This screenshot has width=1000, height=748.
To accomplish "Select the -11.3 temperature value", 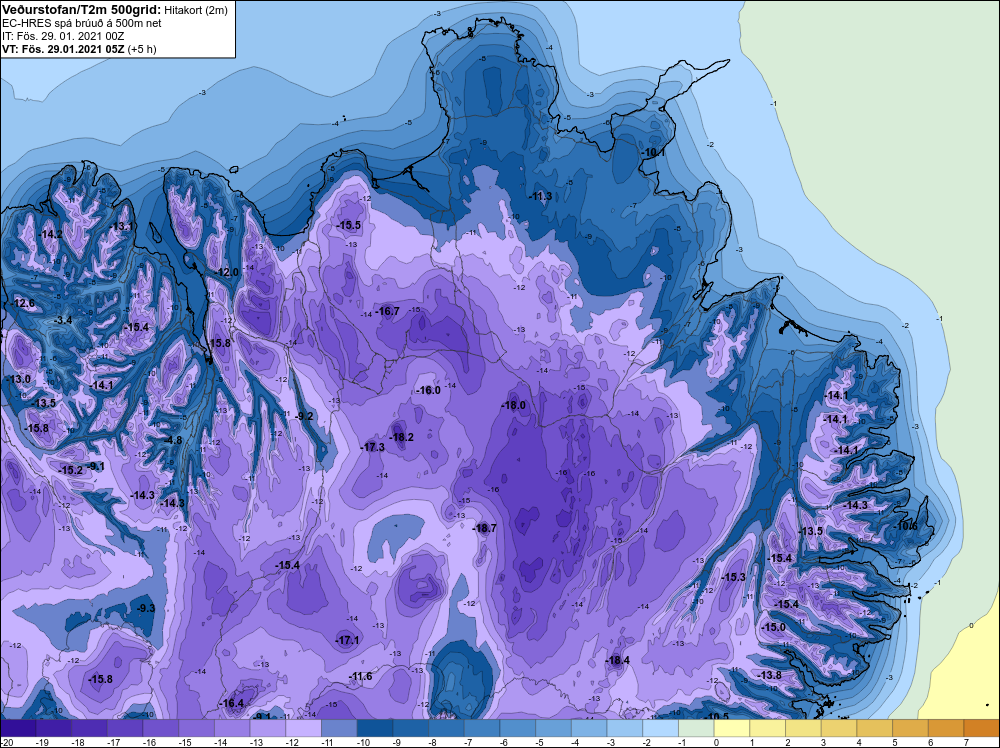I will click(x=540, y=196).
